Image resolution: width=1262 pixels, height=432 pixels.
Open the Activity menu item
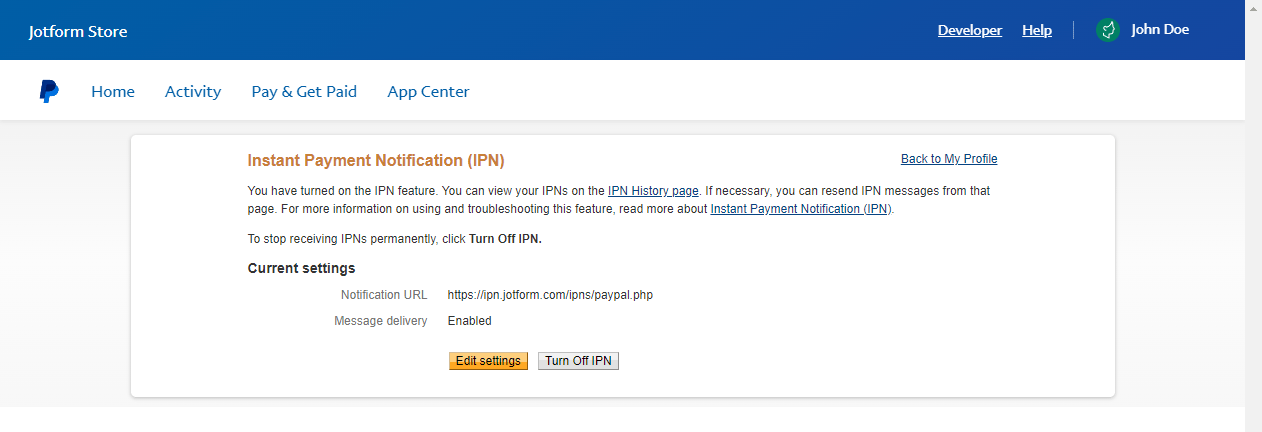pos(193,92)
